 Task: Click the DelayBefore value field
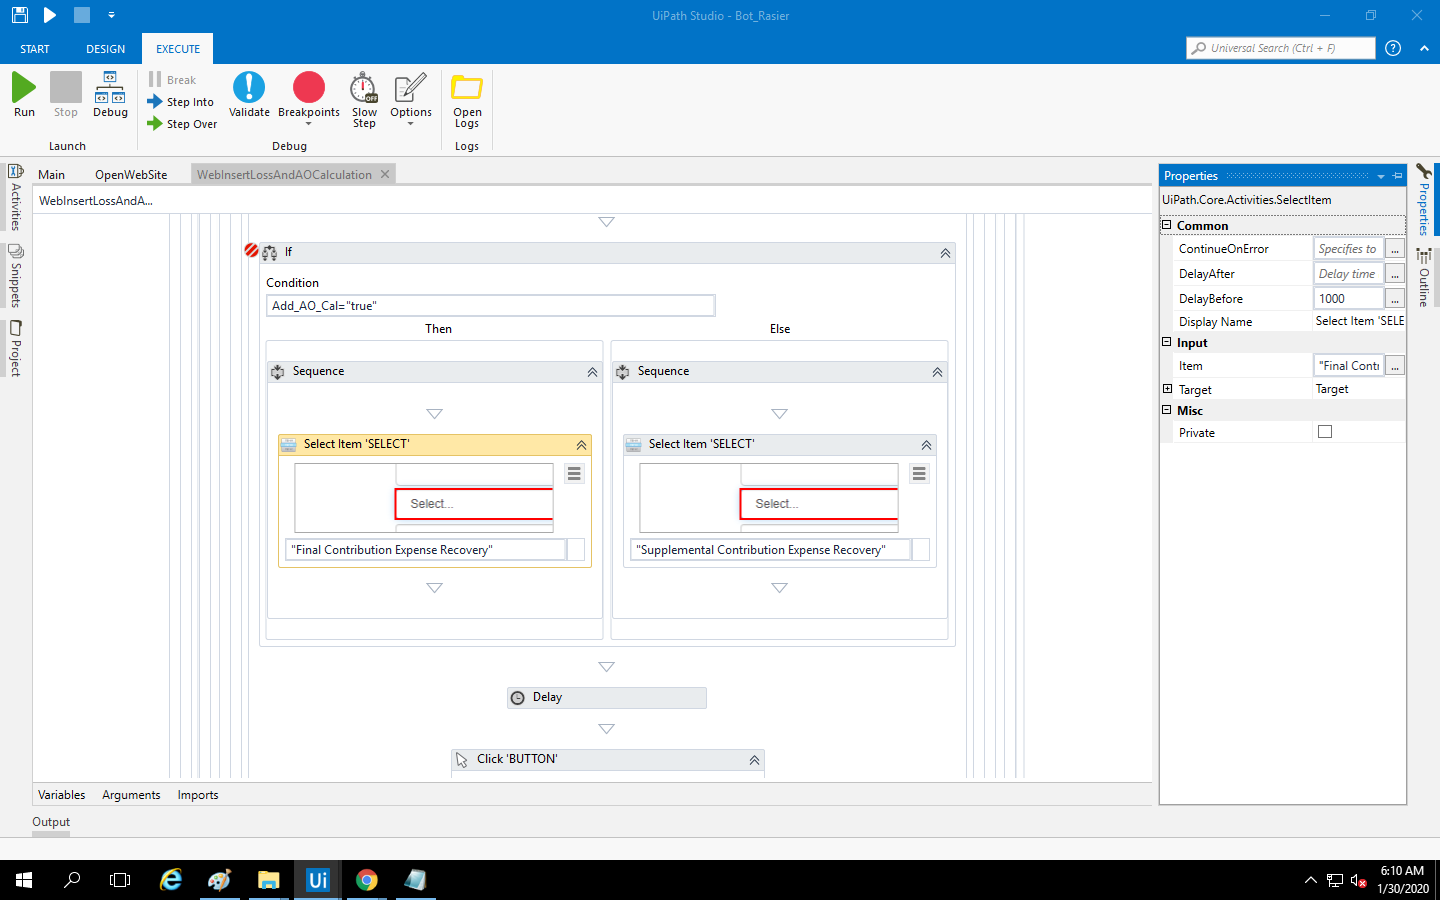point(1349,298)
